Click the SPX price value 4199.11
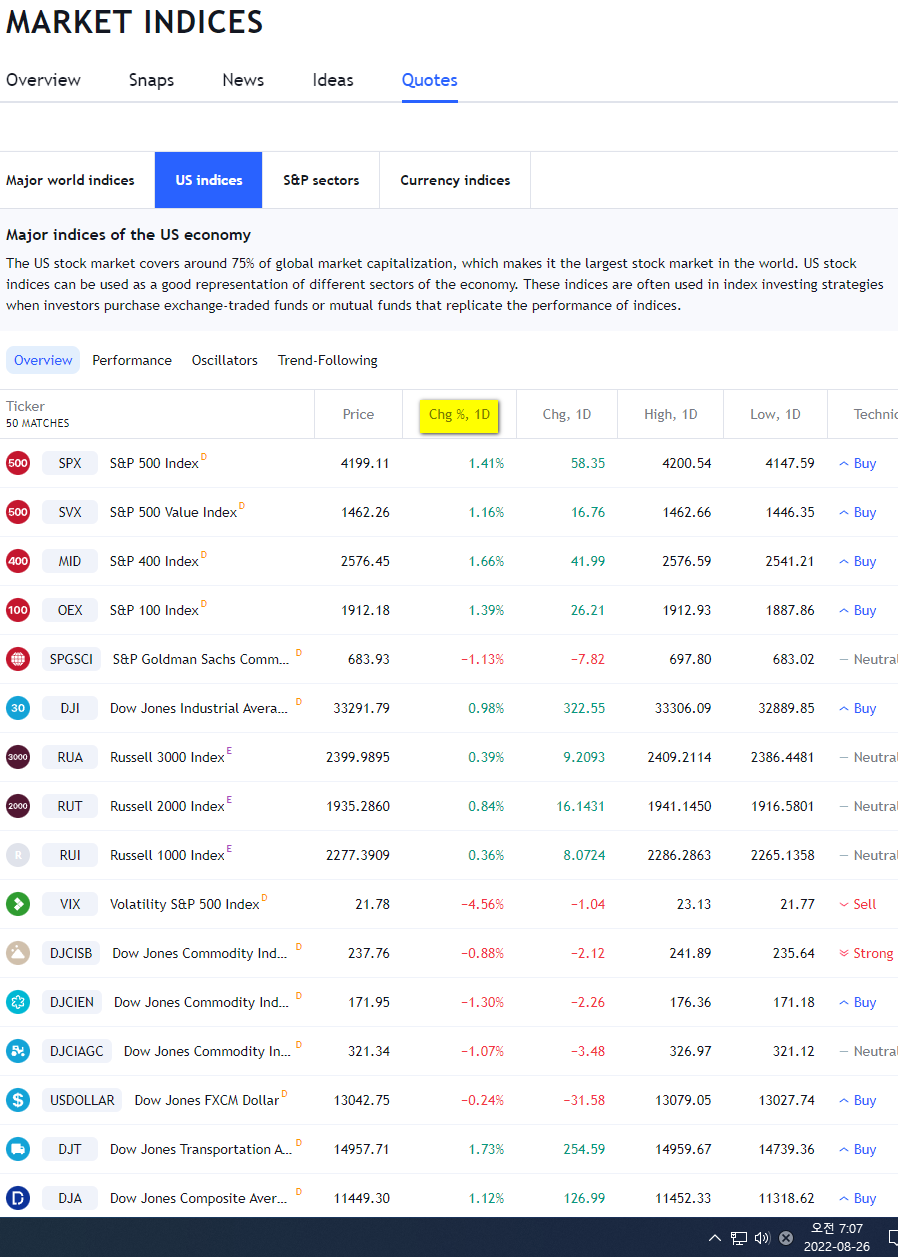Image resolution: width=898 pixels, height=1257 pixels. [365, 463]
